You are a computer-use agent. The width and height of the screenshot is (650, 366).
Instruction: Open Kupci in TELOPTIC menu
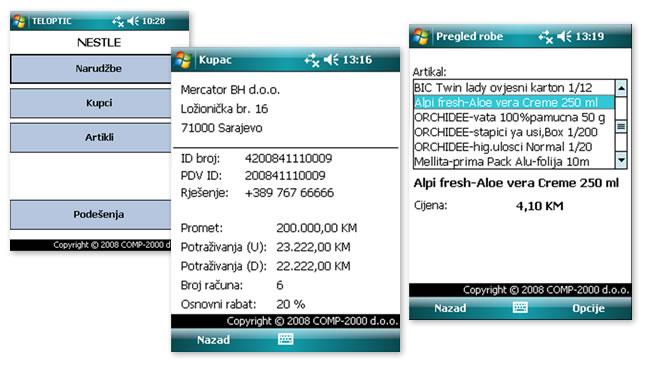coord(91,103)
